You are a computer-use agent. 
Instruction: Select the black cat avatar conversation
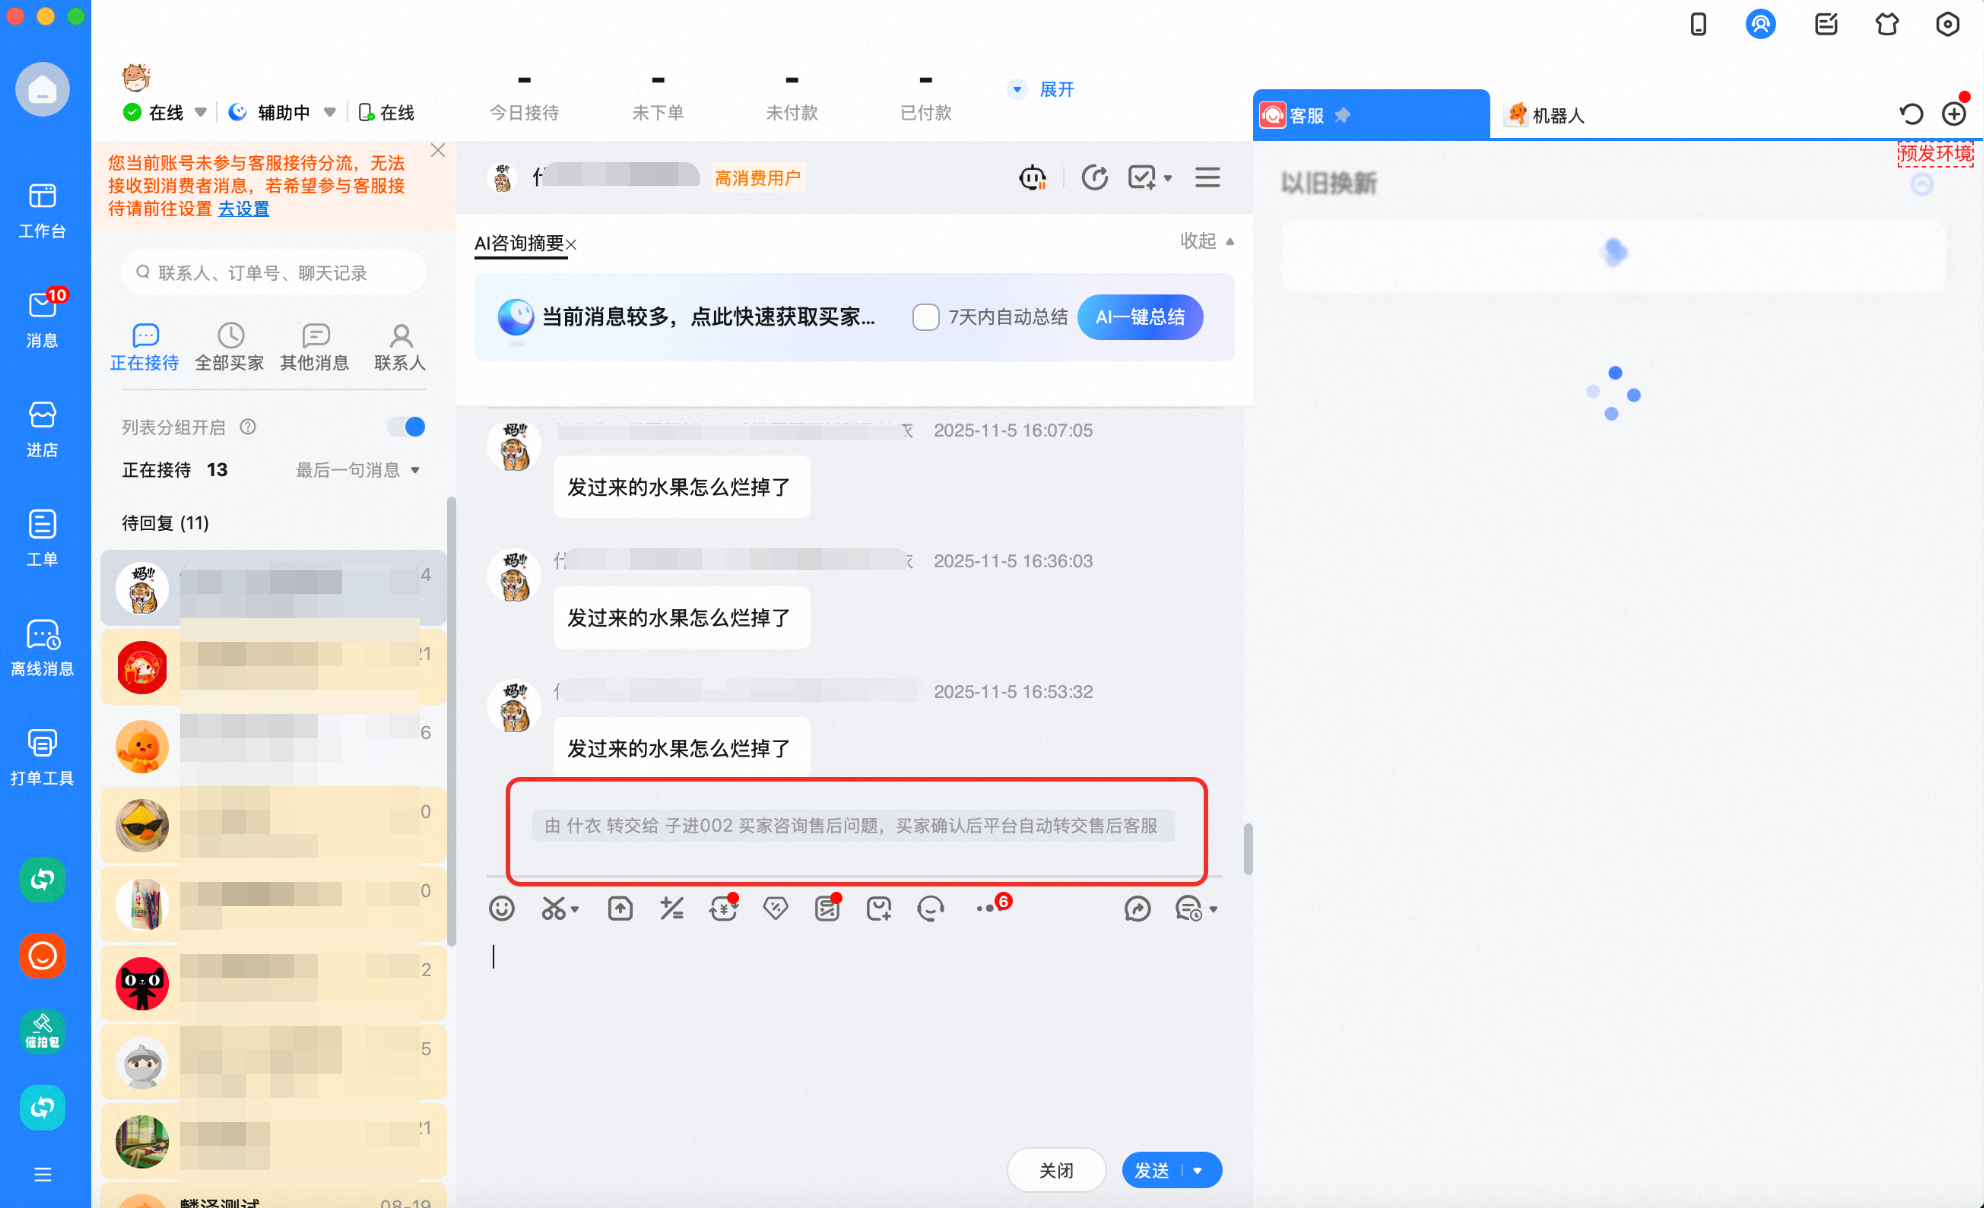[x=272, y=983]
